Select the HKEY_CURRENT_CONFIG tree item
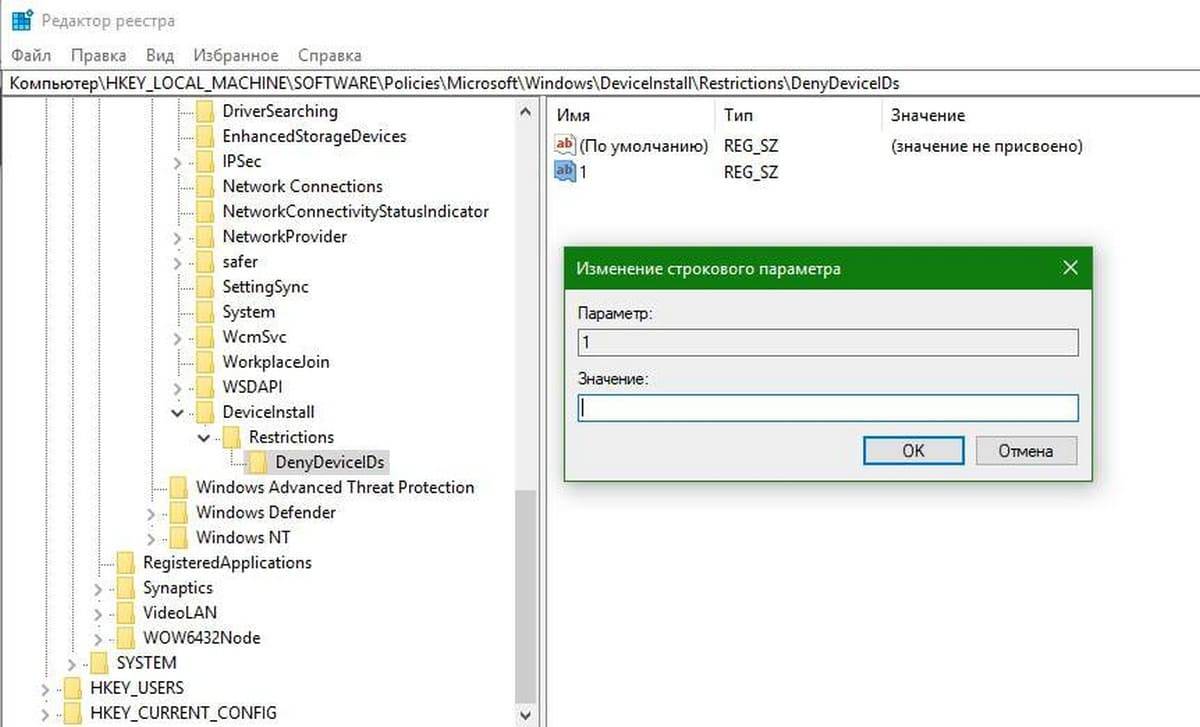 (183, 713)
